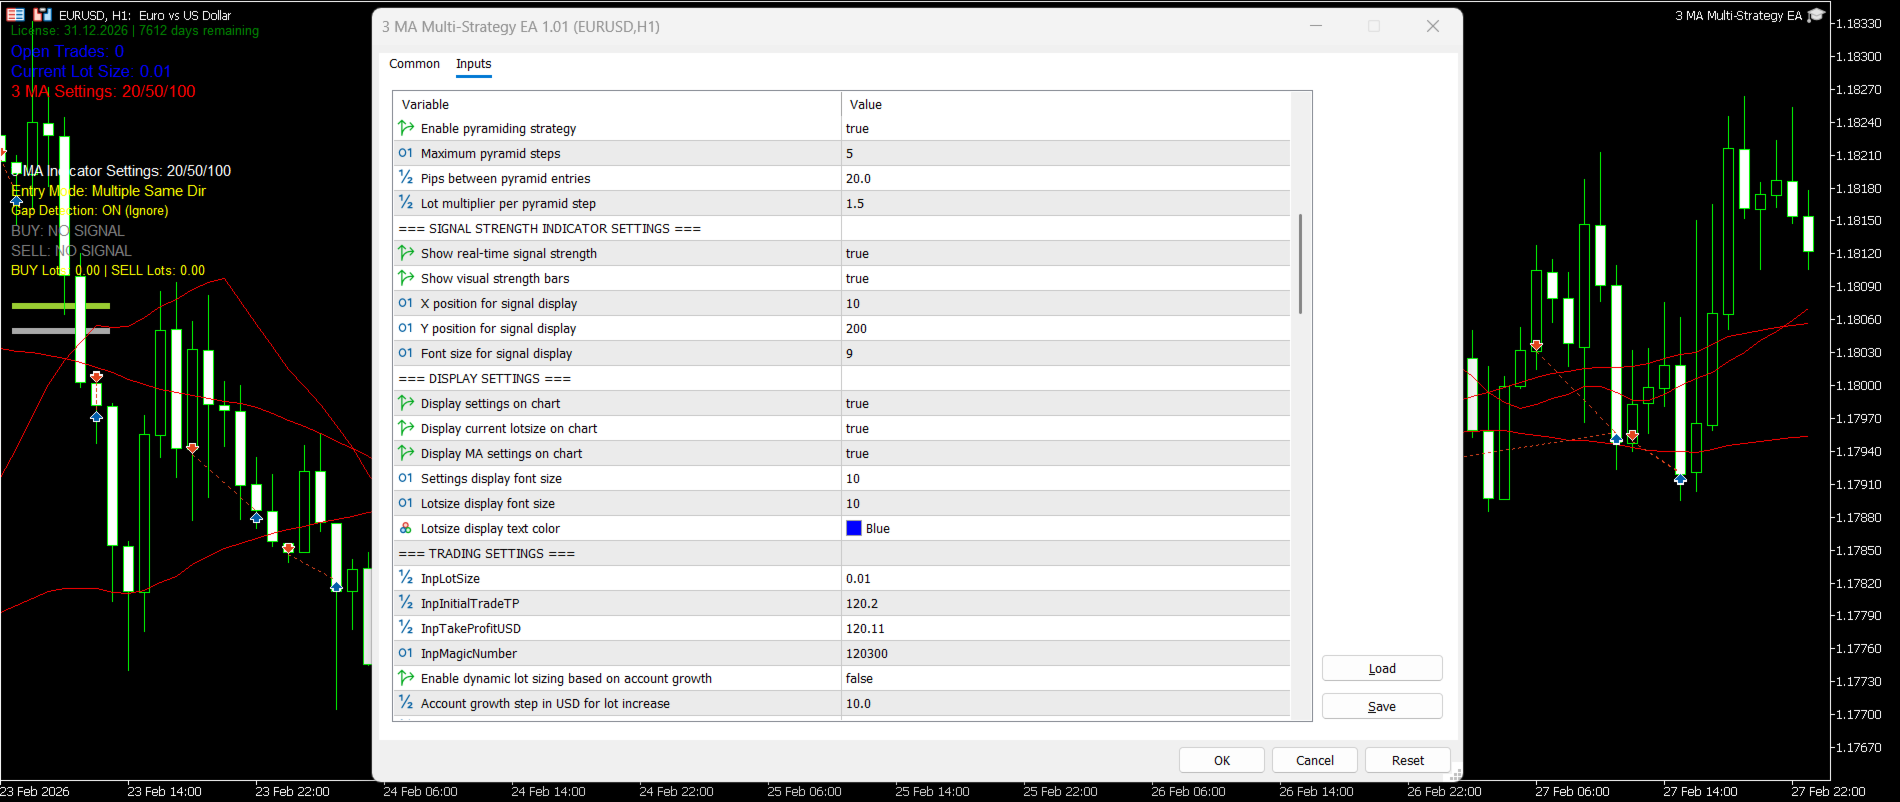This screenshot has height=802, width=1900.
Task: Switch to the Common tab
Action: (x=414, y=64)
